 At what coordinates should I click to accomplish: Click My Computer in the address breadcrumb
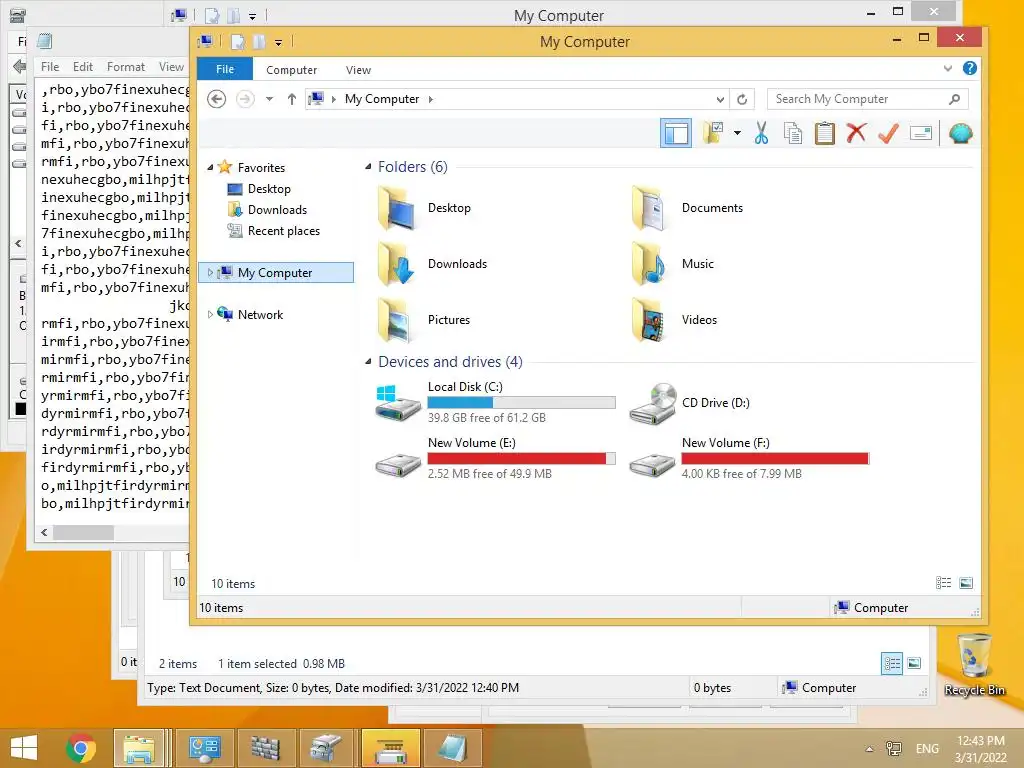[382, 99]
